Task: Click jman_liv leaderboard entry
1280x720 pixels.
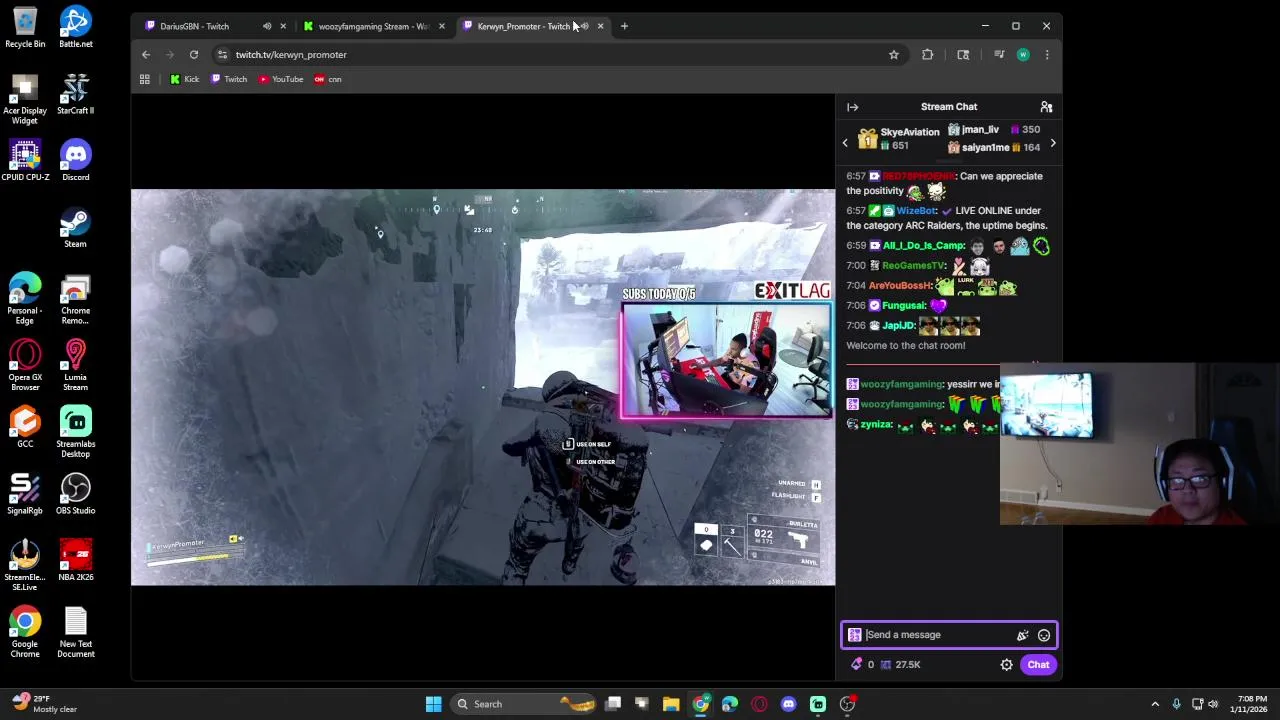Action: [x=994, y=129]
